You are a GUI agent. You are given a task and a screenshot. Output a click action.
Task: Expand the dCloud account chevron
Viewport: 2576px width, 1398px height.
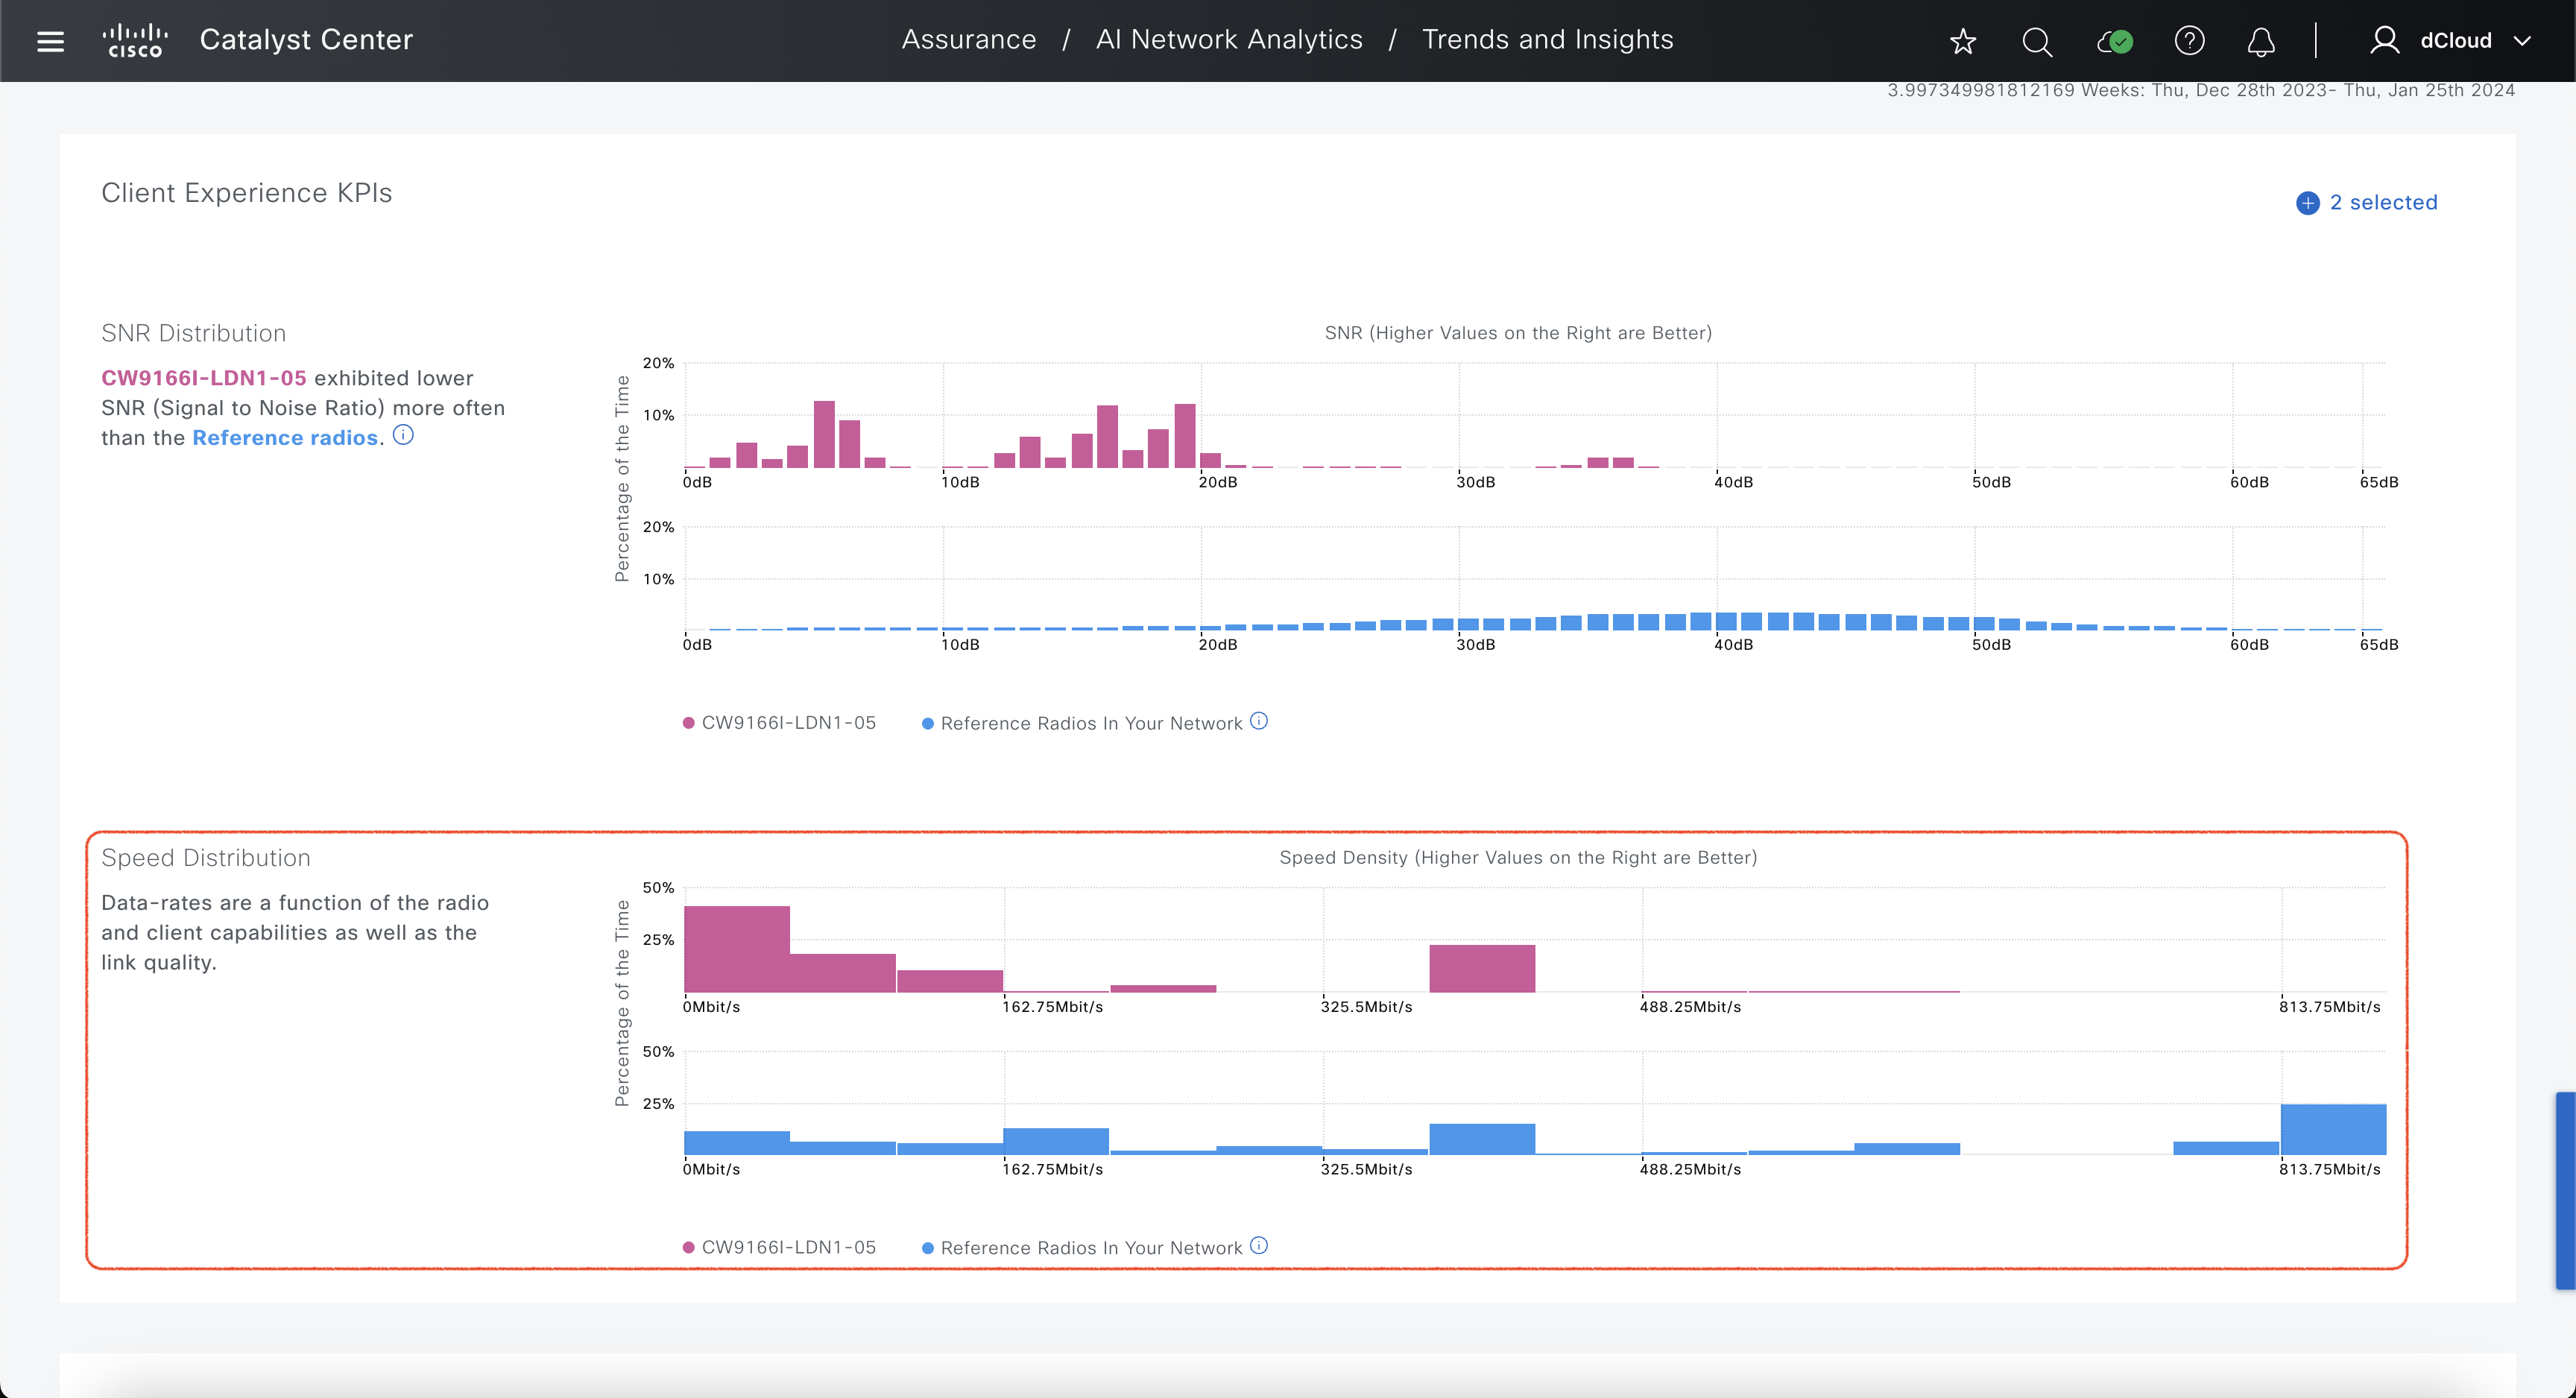pos(2522,41)
